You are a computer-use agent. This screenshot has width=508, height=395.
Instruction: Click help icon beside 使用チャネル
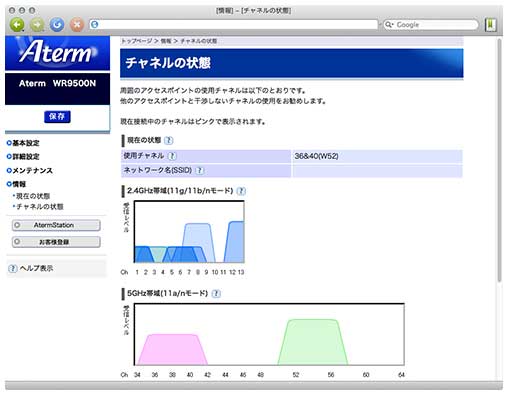(172, 156)
